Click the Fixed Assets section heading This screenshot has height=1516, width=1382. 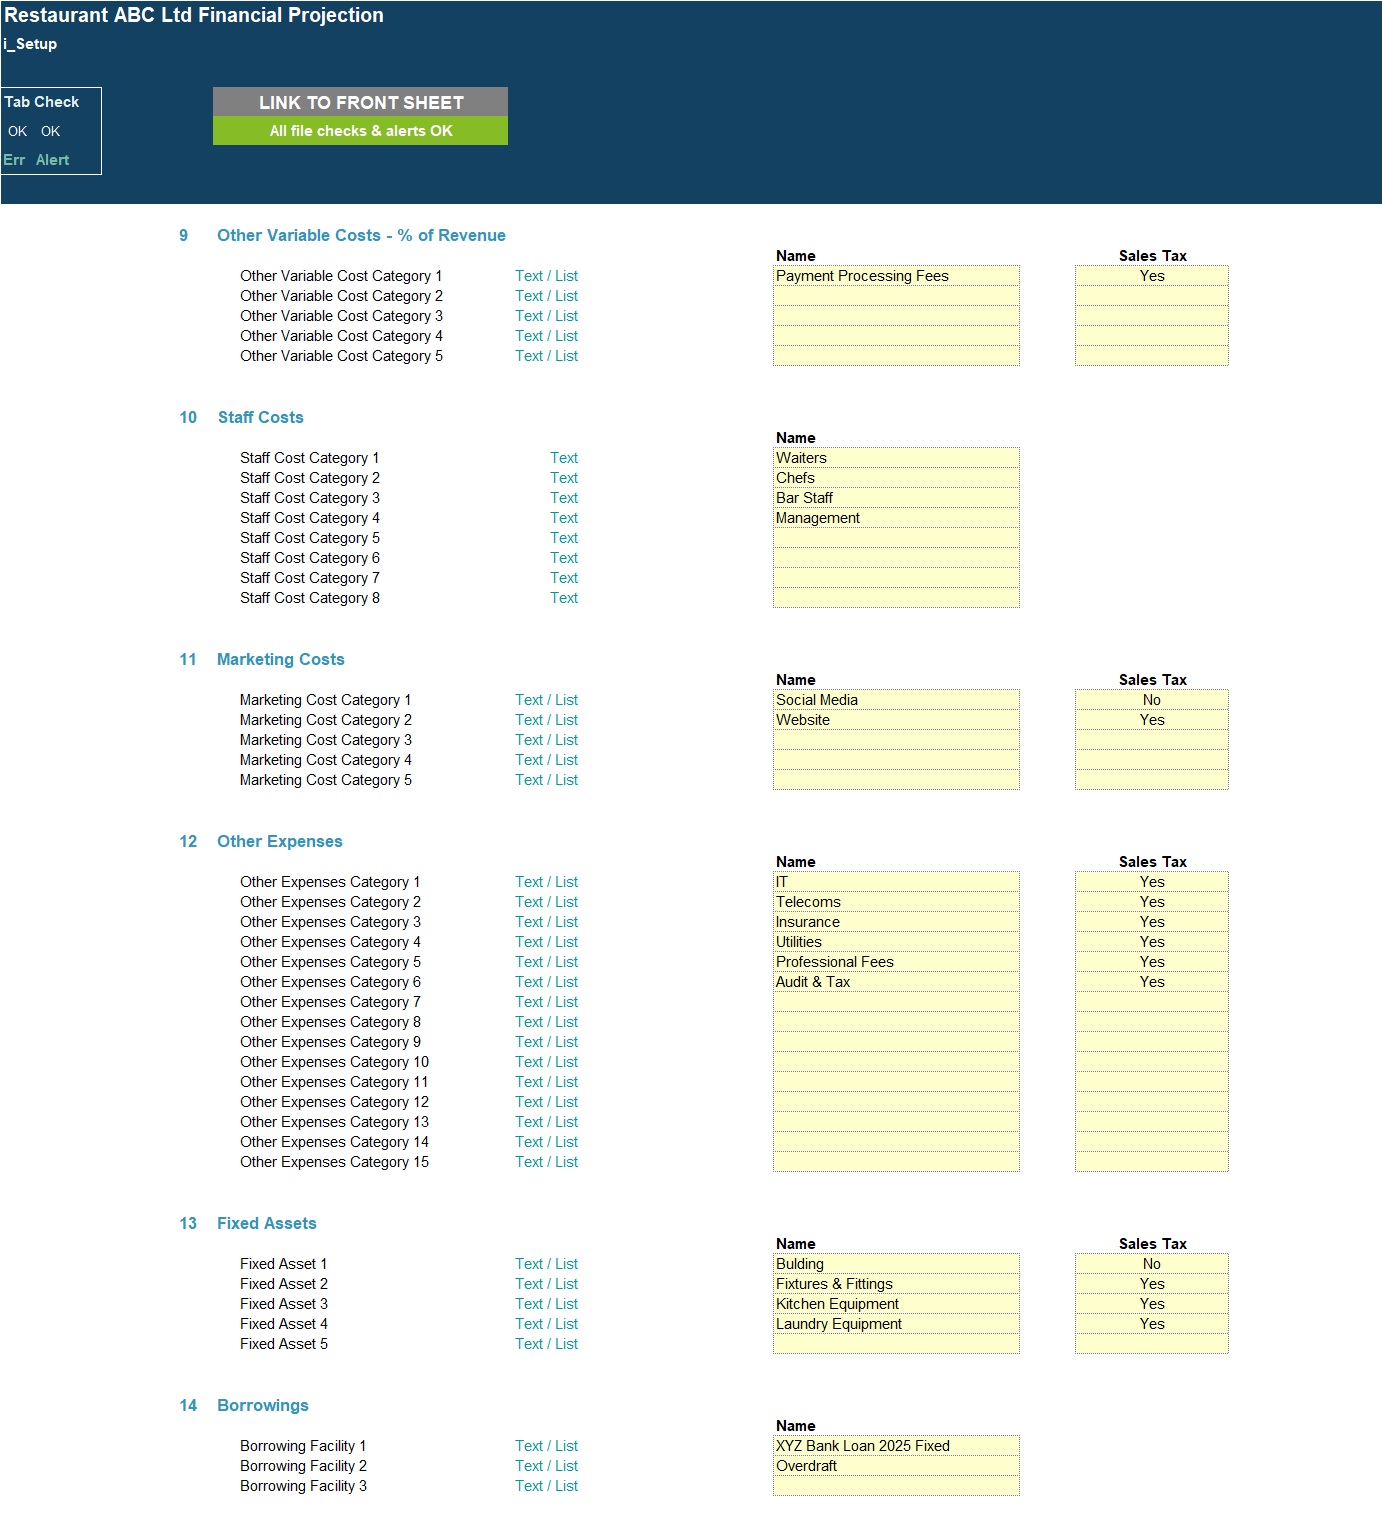pyautogui.click(x=267, y=1224)
